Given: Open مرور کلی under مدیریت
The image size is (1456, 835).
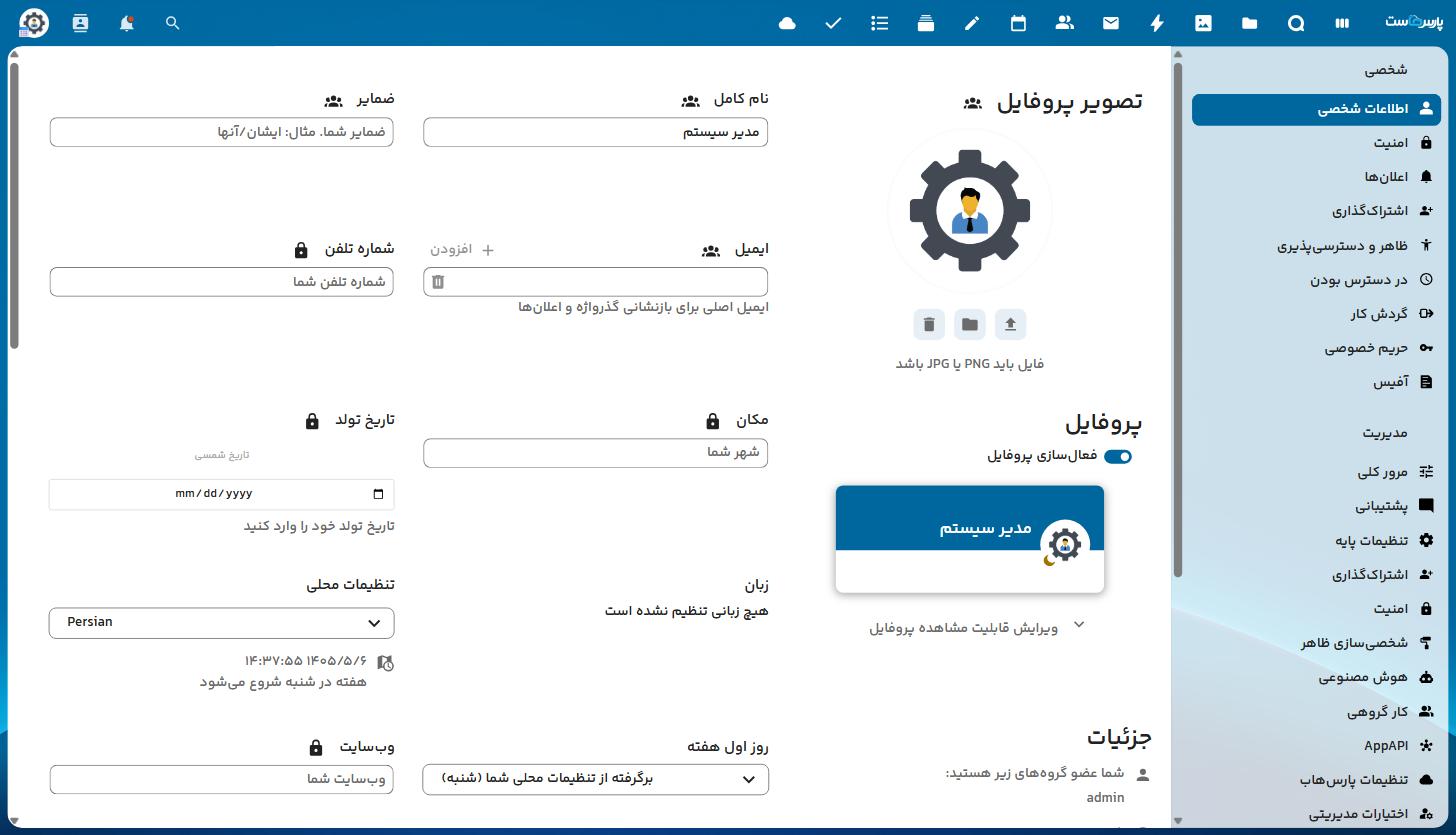Looking at the screenshot, I should pyautogui.click(x=1316, y=472).
